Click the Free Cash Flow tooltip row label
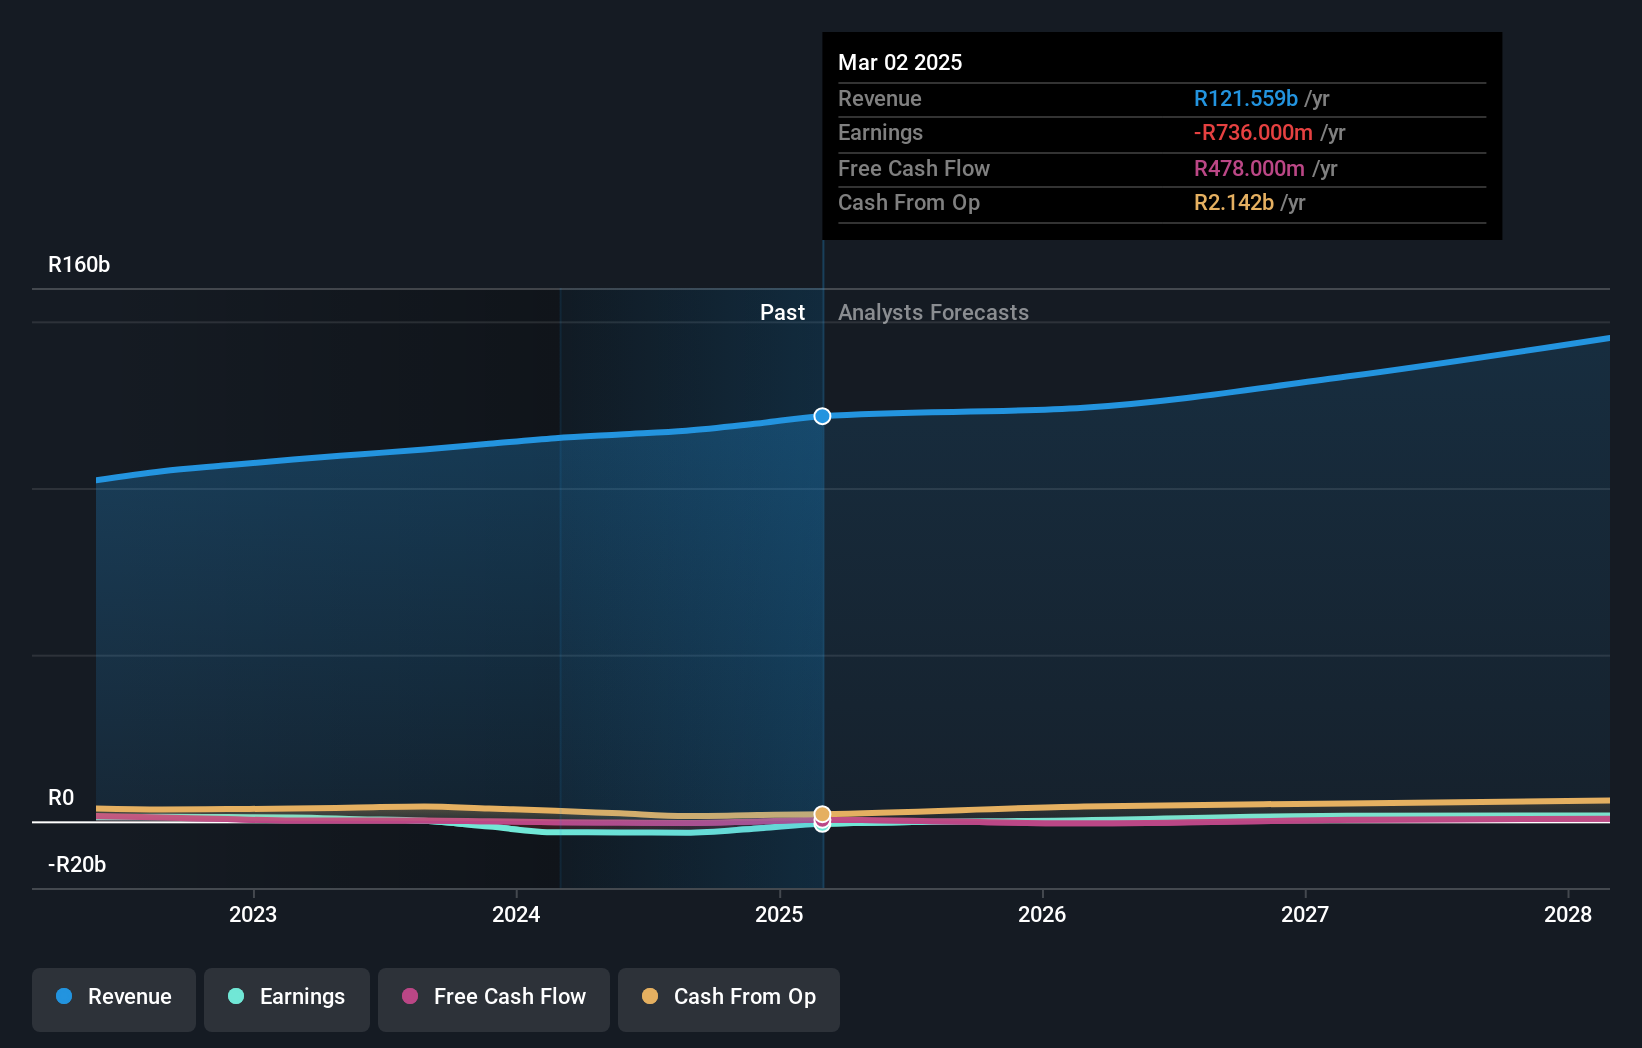The image size is (1642, 1048). point(914,169)
